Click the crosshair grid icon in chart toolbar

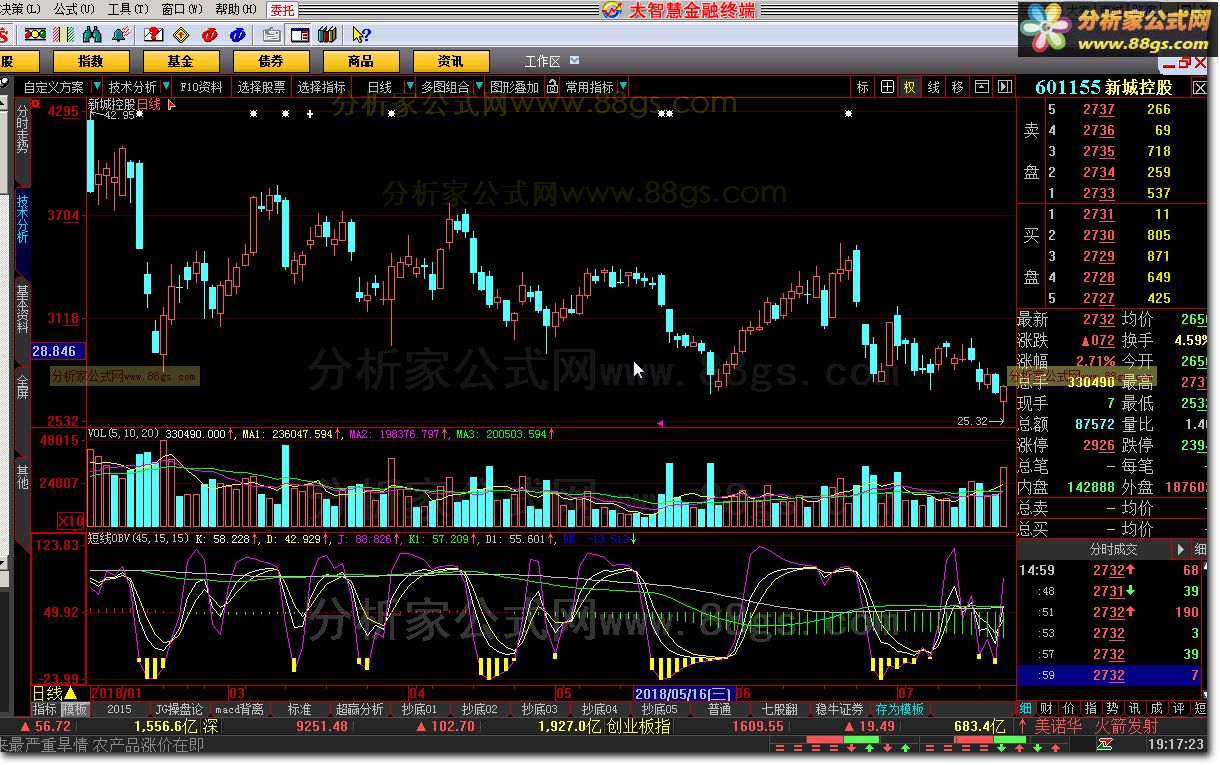pyautogui.click(x=887, y=88)
